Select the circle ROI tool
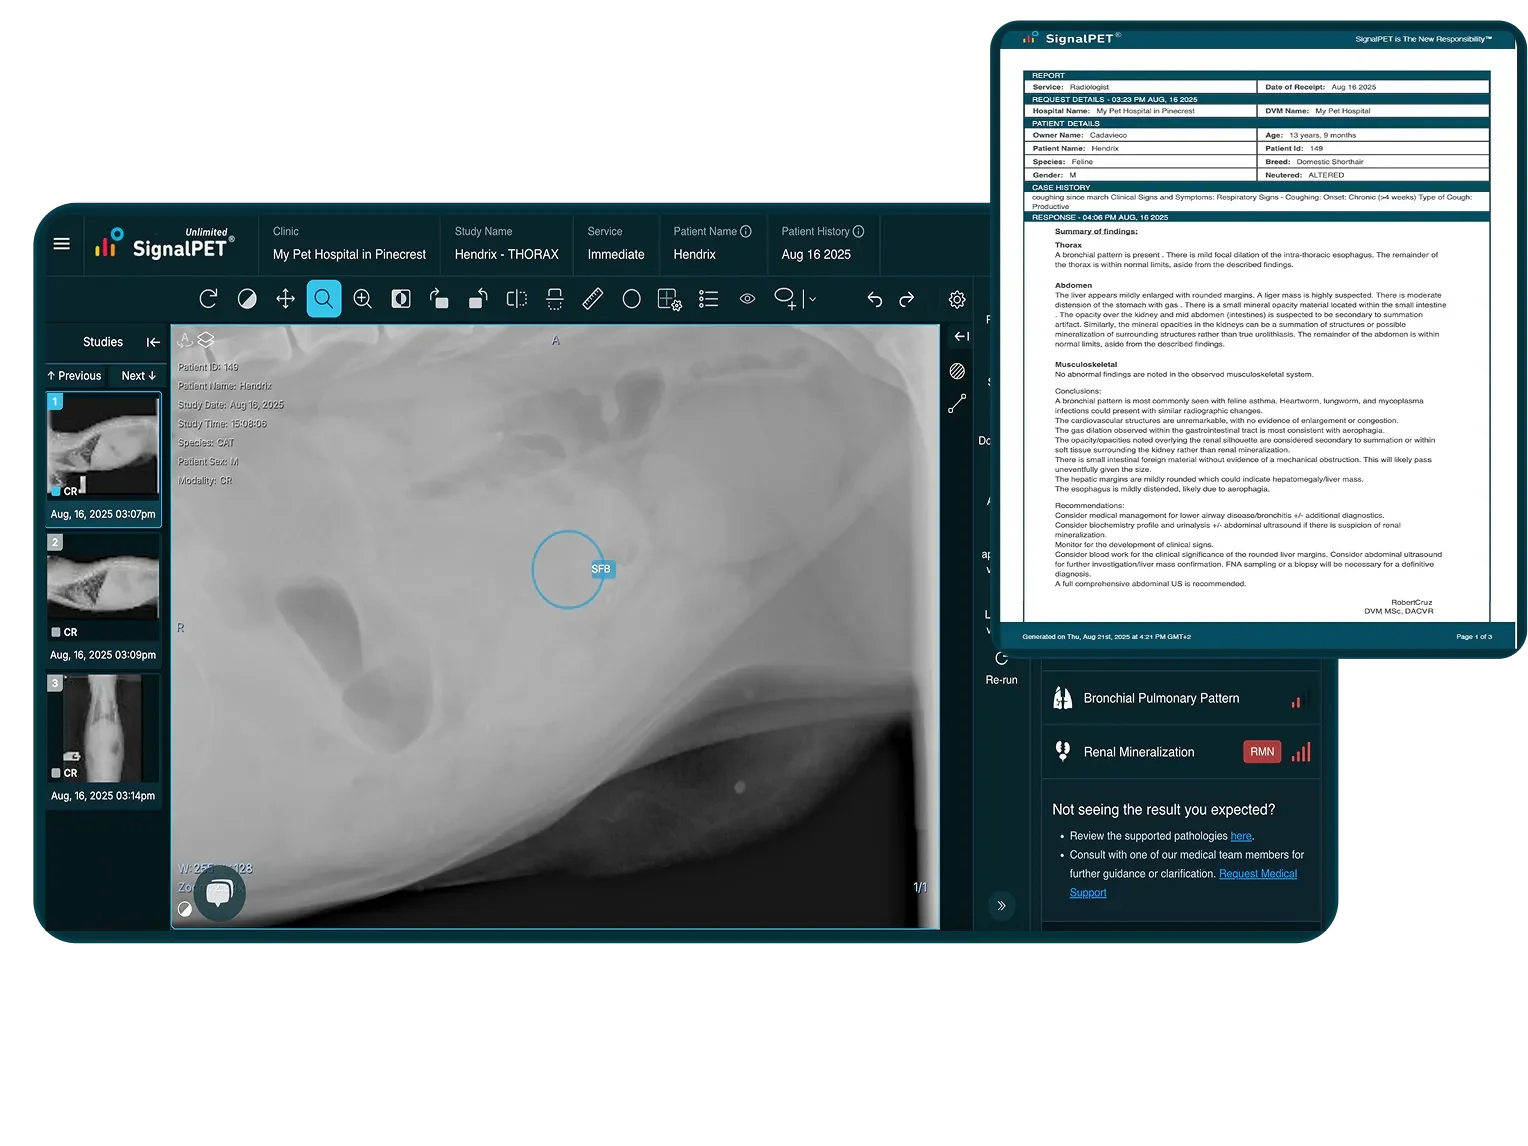Viewport: 1528px width, 1146px height. pyautogui.click(x=631, y=299)
